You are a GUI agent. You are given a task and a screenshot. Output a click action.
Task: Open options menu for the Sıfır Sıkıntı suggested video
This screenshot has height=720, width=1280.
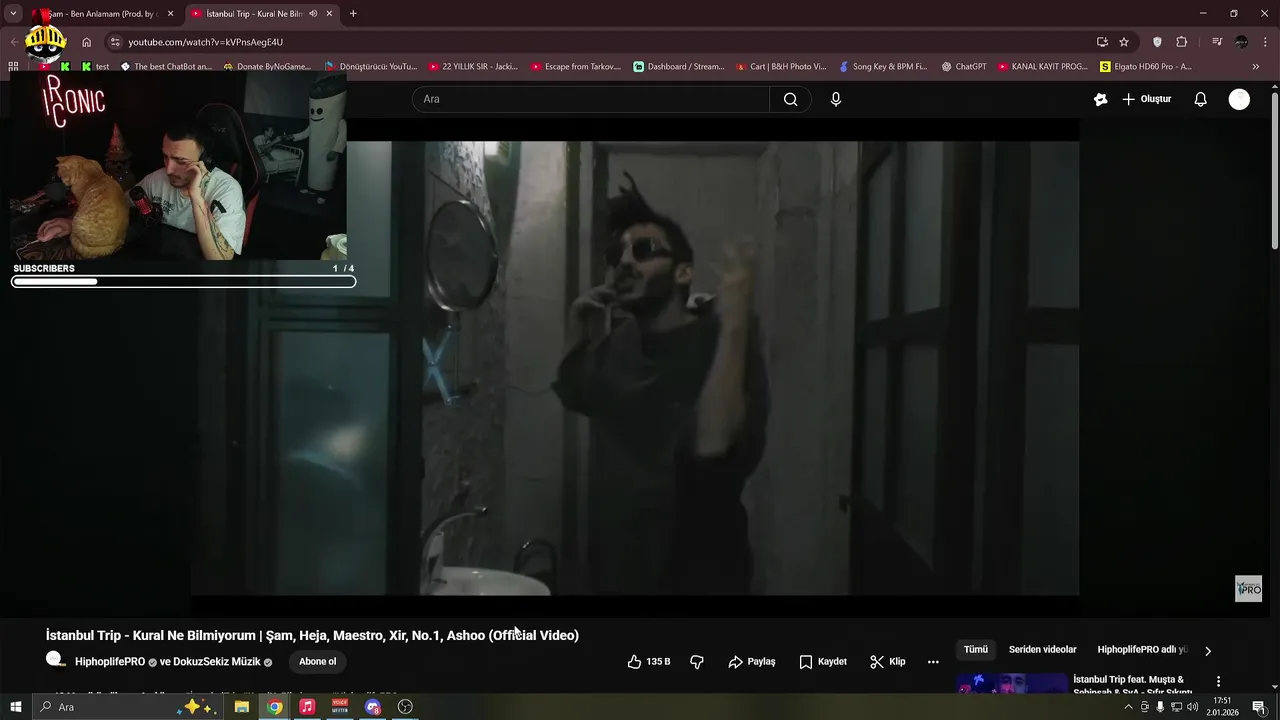(1218, 681)
